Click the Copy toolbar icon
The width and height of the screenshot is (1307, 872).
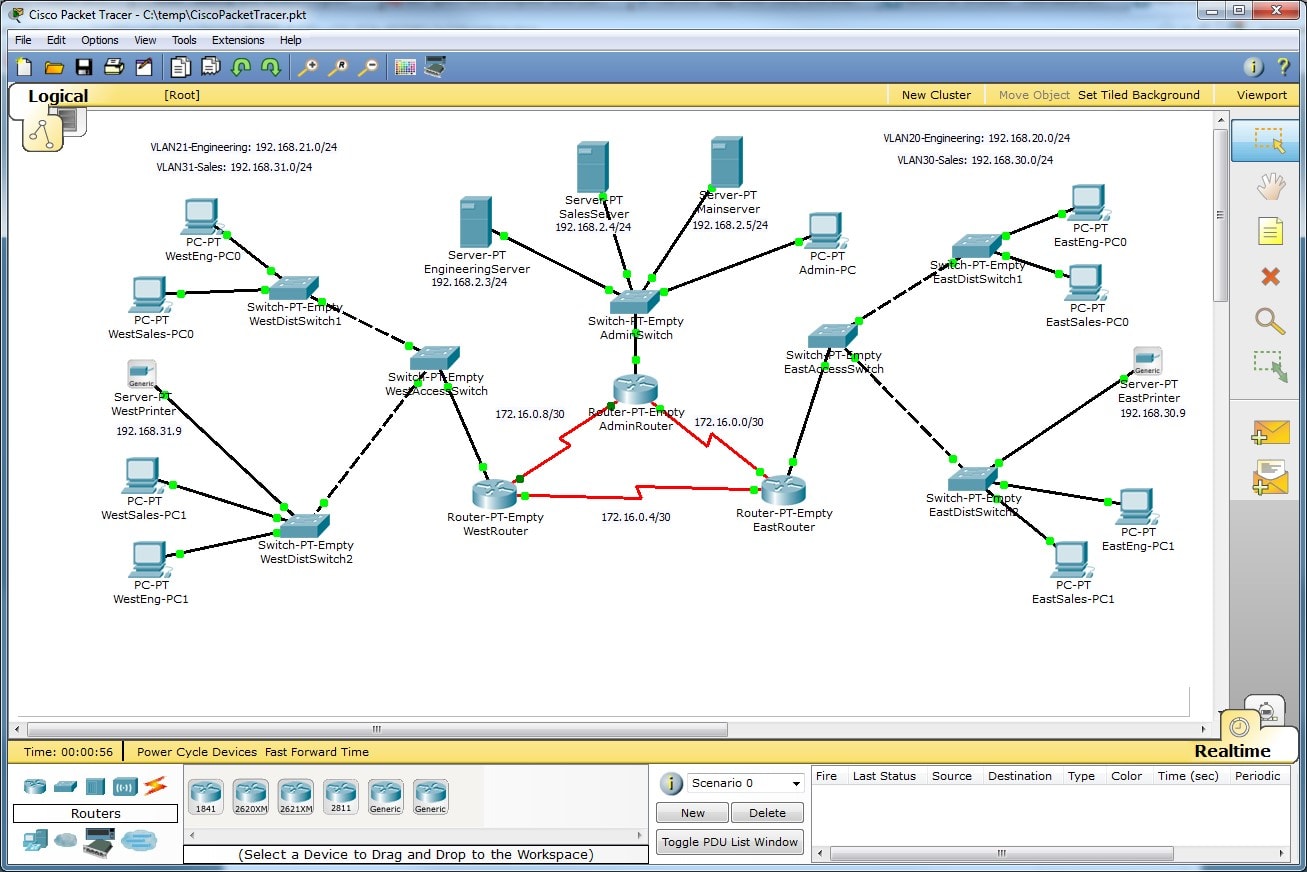coord(180,67)
